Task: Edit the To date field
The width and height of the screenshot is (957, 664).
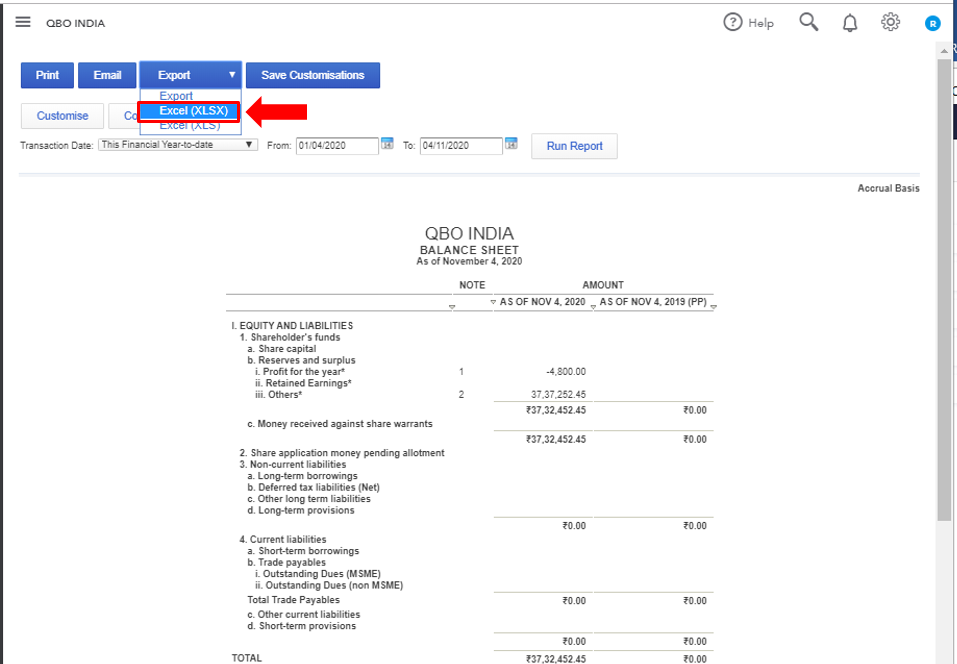Action: point(461,146)
